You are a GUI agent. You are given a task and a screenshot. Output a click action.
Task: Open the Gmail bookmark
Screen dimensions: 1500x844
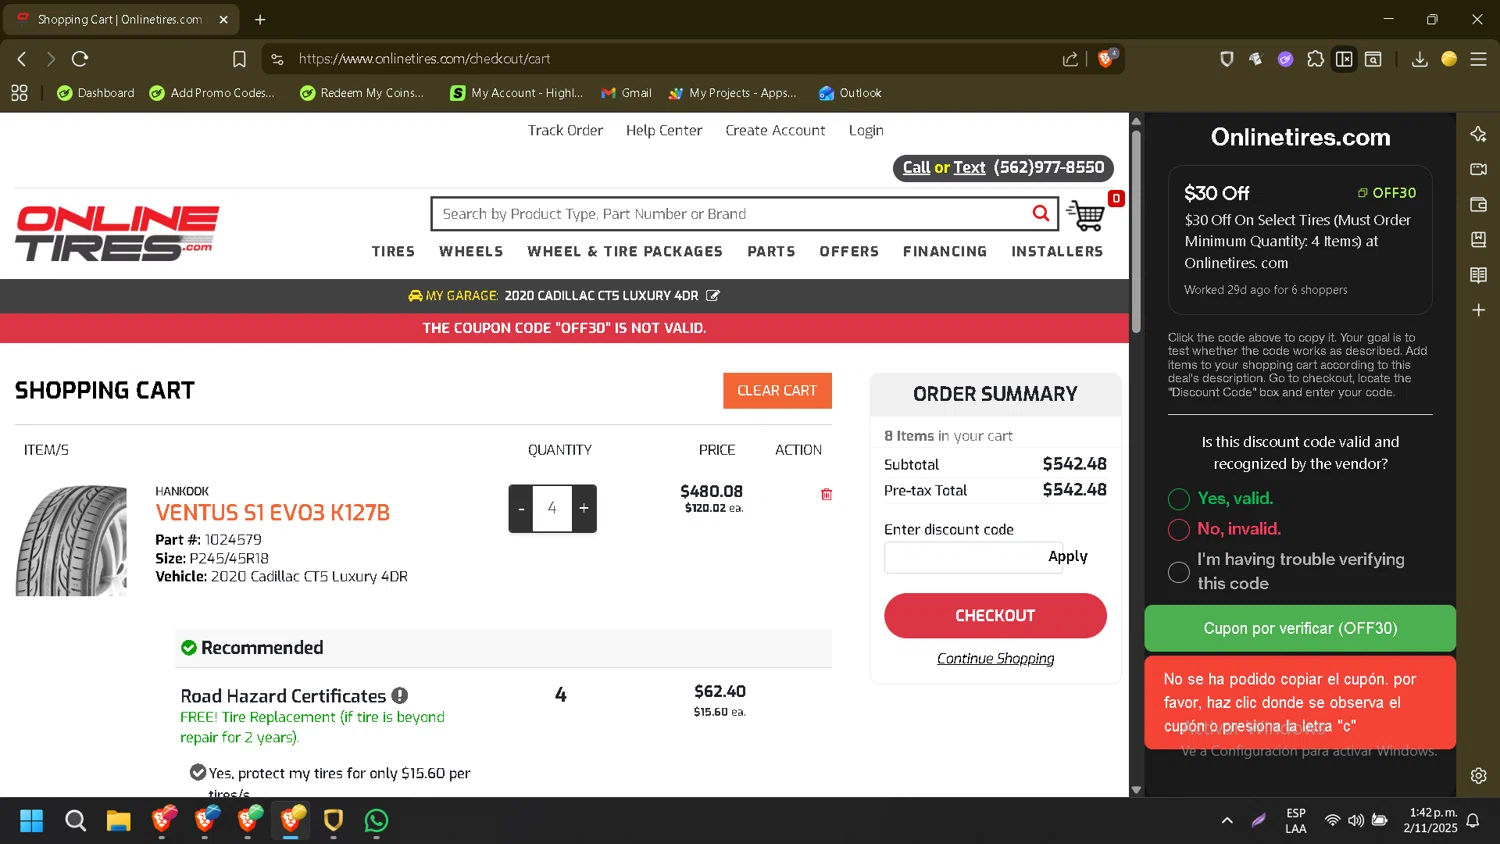pos(626,93)
